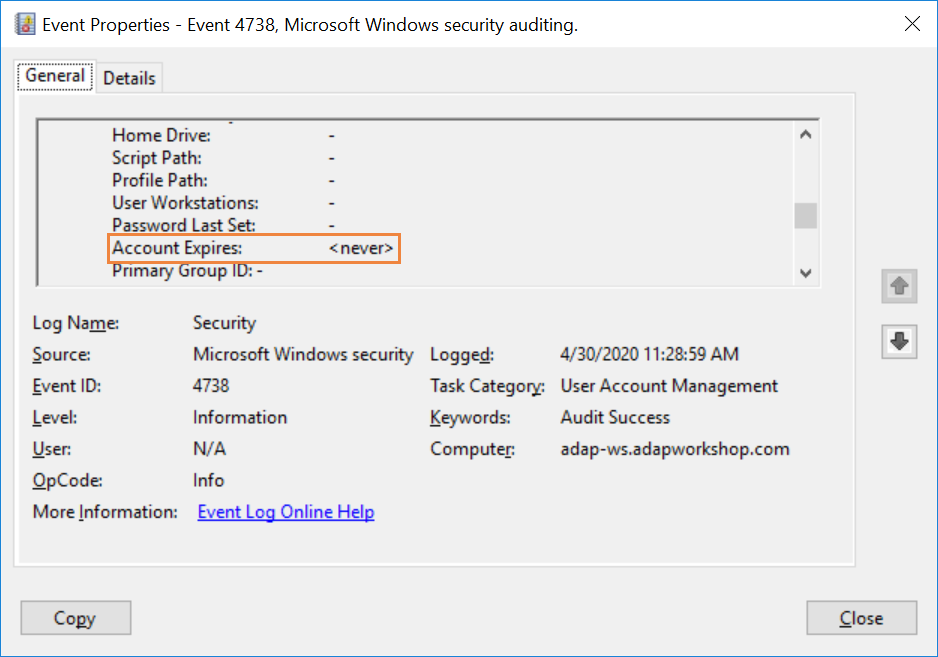Image resolution: width=938 pixels, height=657 pixels.
Task: Click the Task Category User Account Management value
Action: pos(669,386)
